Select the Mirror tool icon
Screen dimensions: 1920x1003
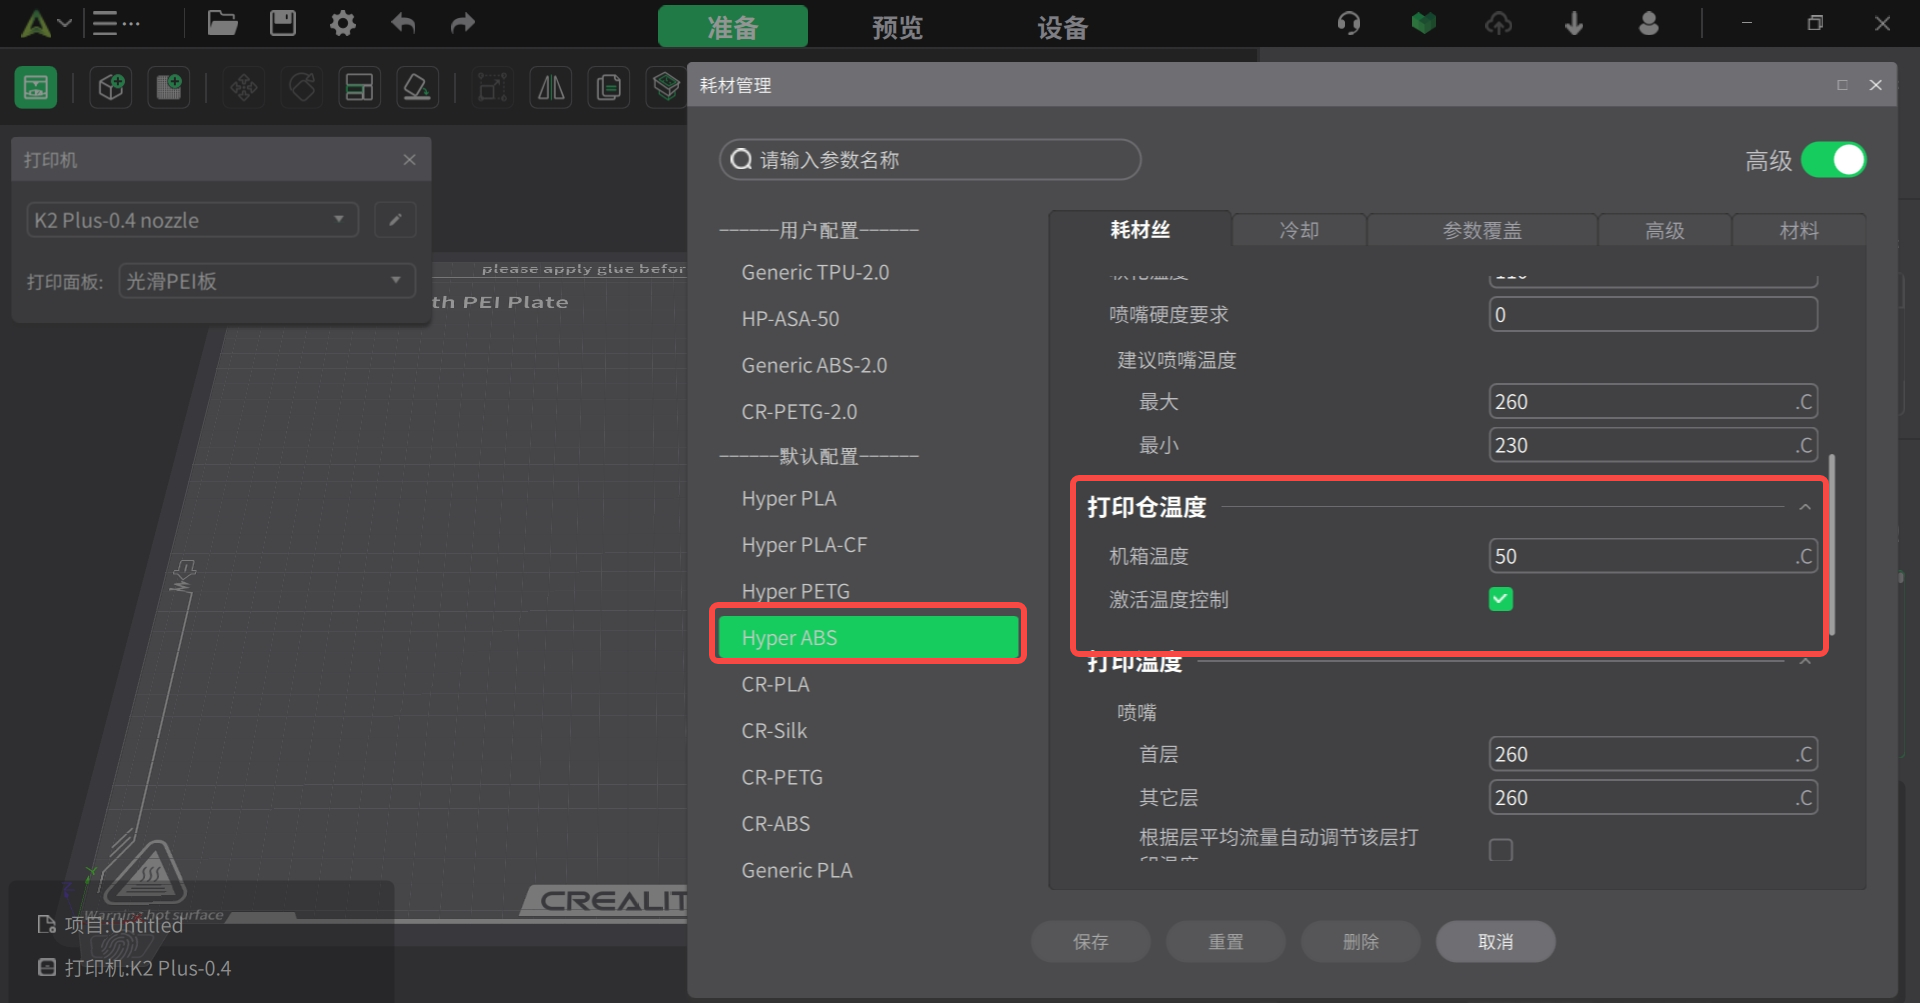point(551,88)
